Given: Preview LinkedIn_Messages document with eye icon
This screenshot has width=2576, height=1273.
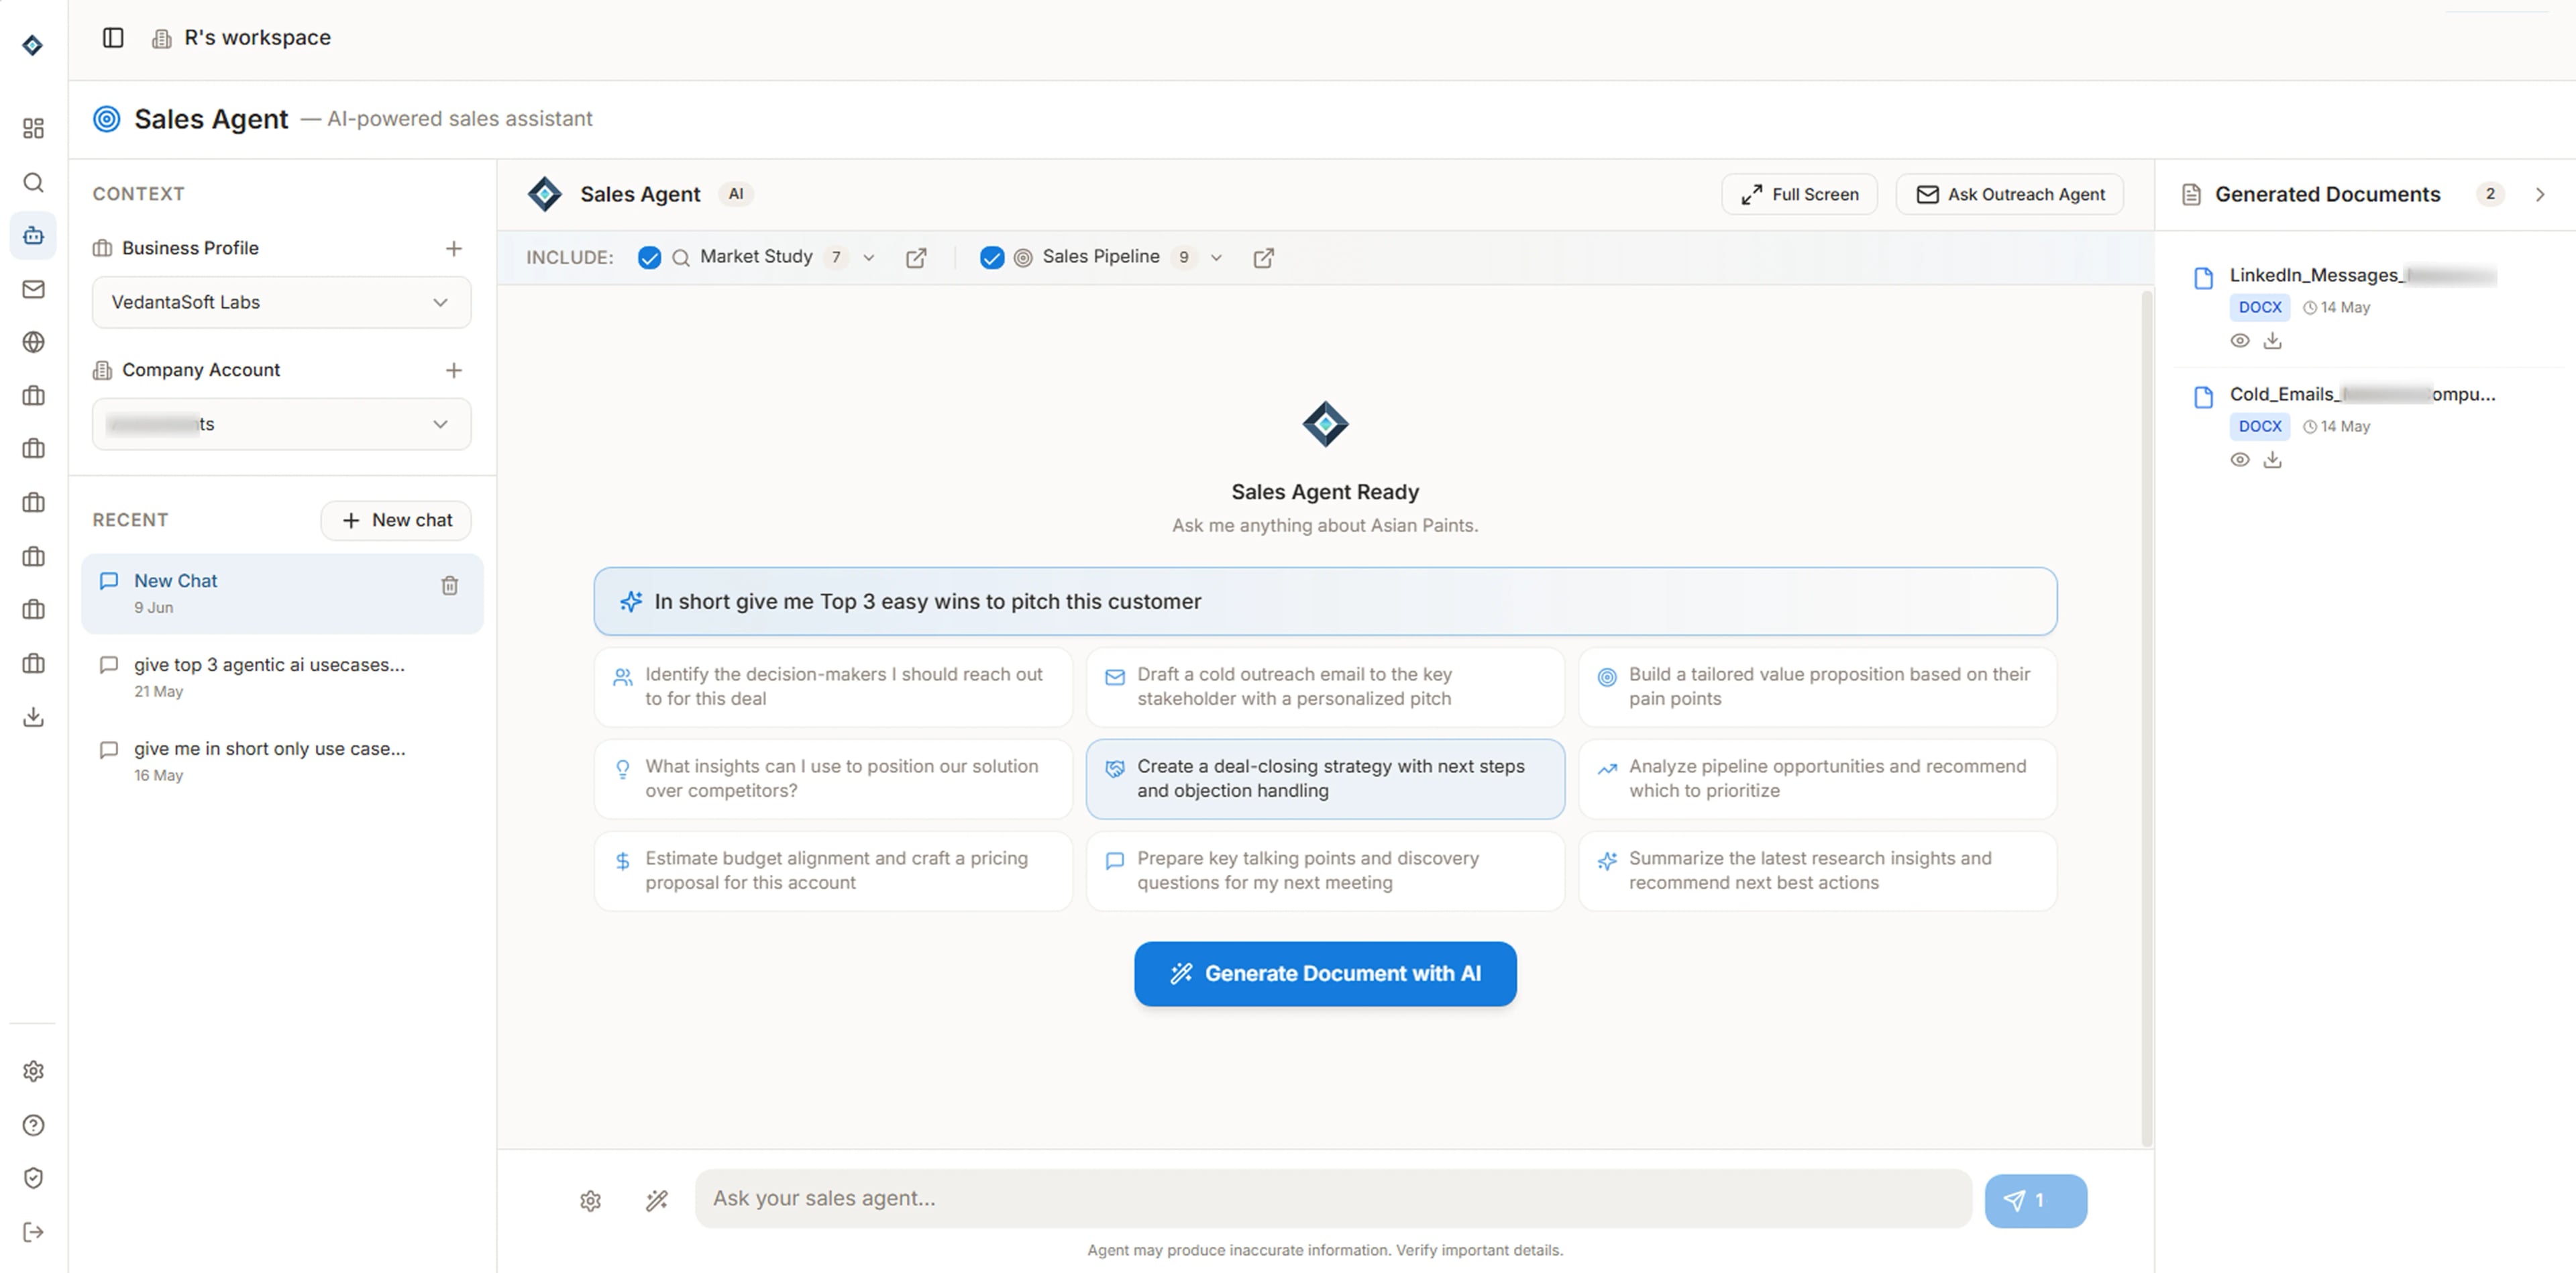Looking at the screenshot, I should coord(2240,341).
